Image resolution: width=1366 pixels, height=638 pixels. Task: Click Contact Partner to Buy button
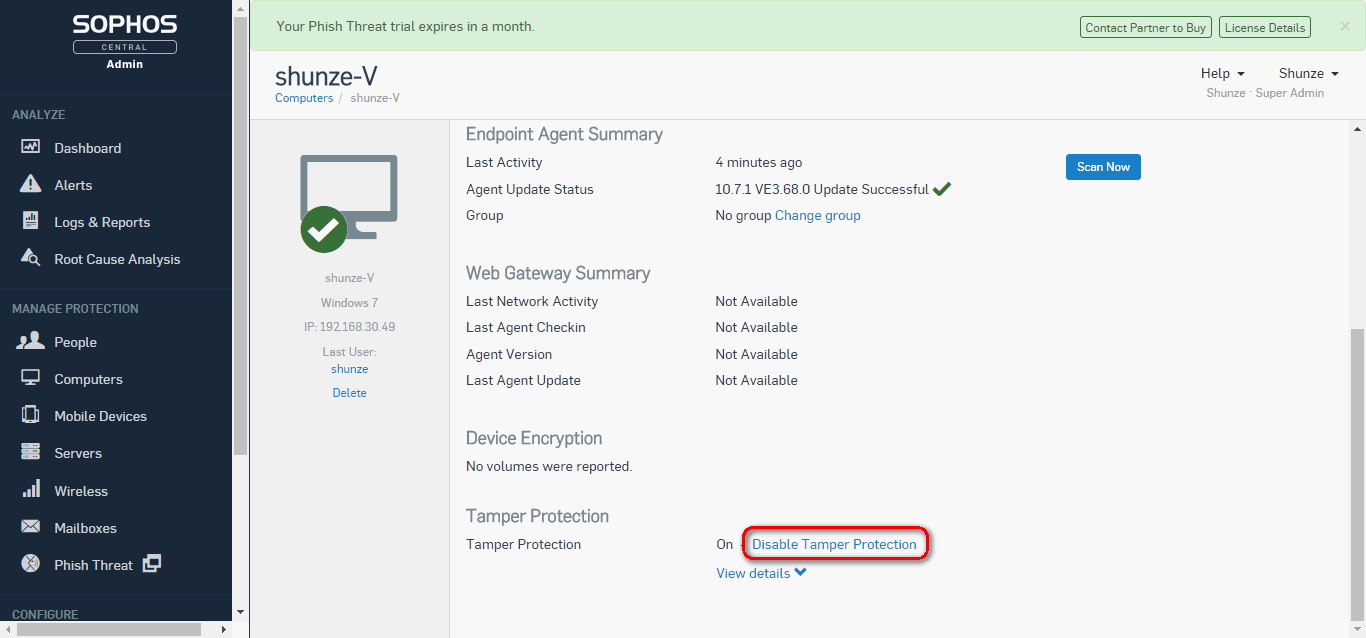click(1145, 28)
